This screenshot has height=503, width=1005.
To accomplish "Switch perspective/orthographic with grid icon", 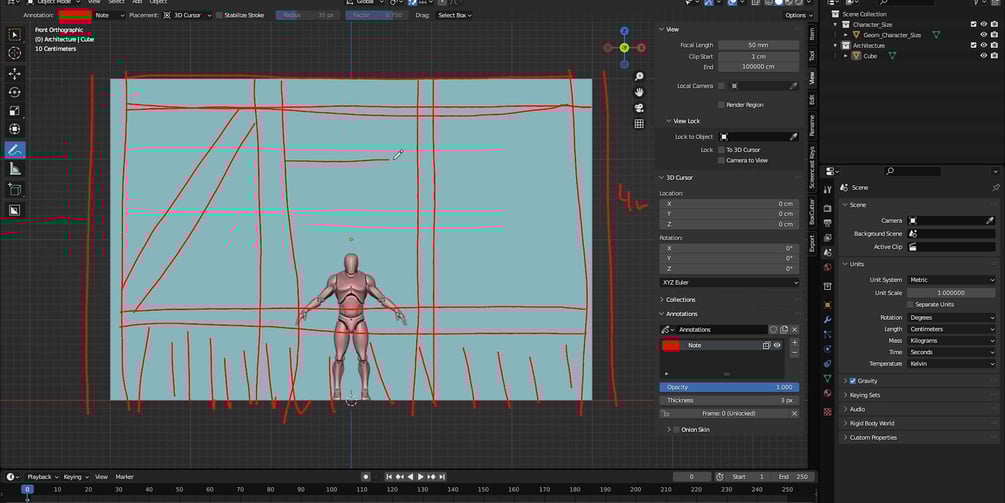I will coord(639,124).
